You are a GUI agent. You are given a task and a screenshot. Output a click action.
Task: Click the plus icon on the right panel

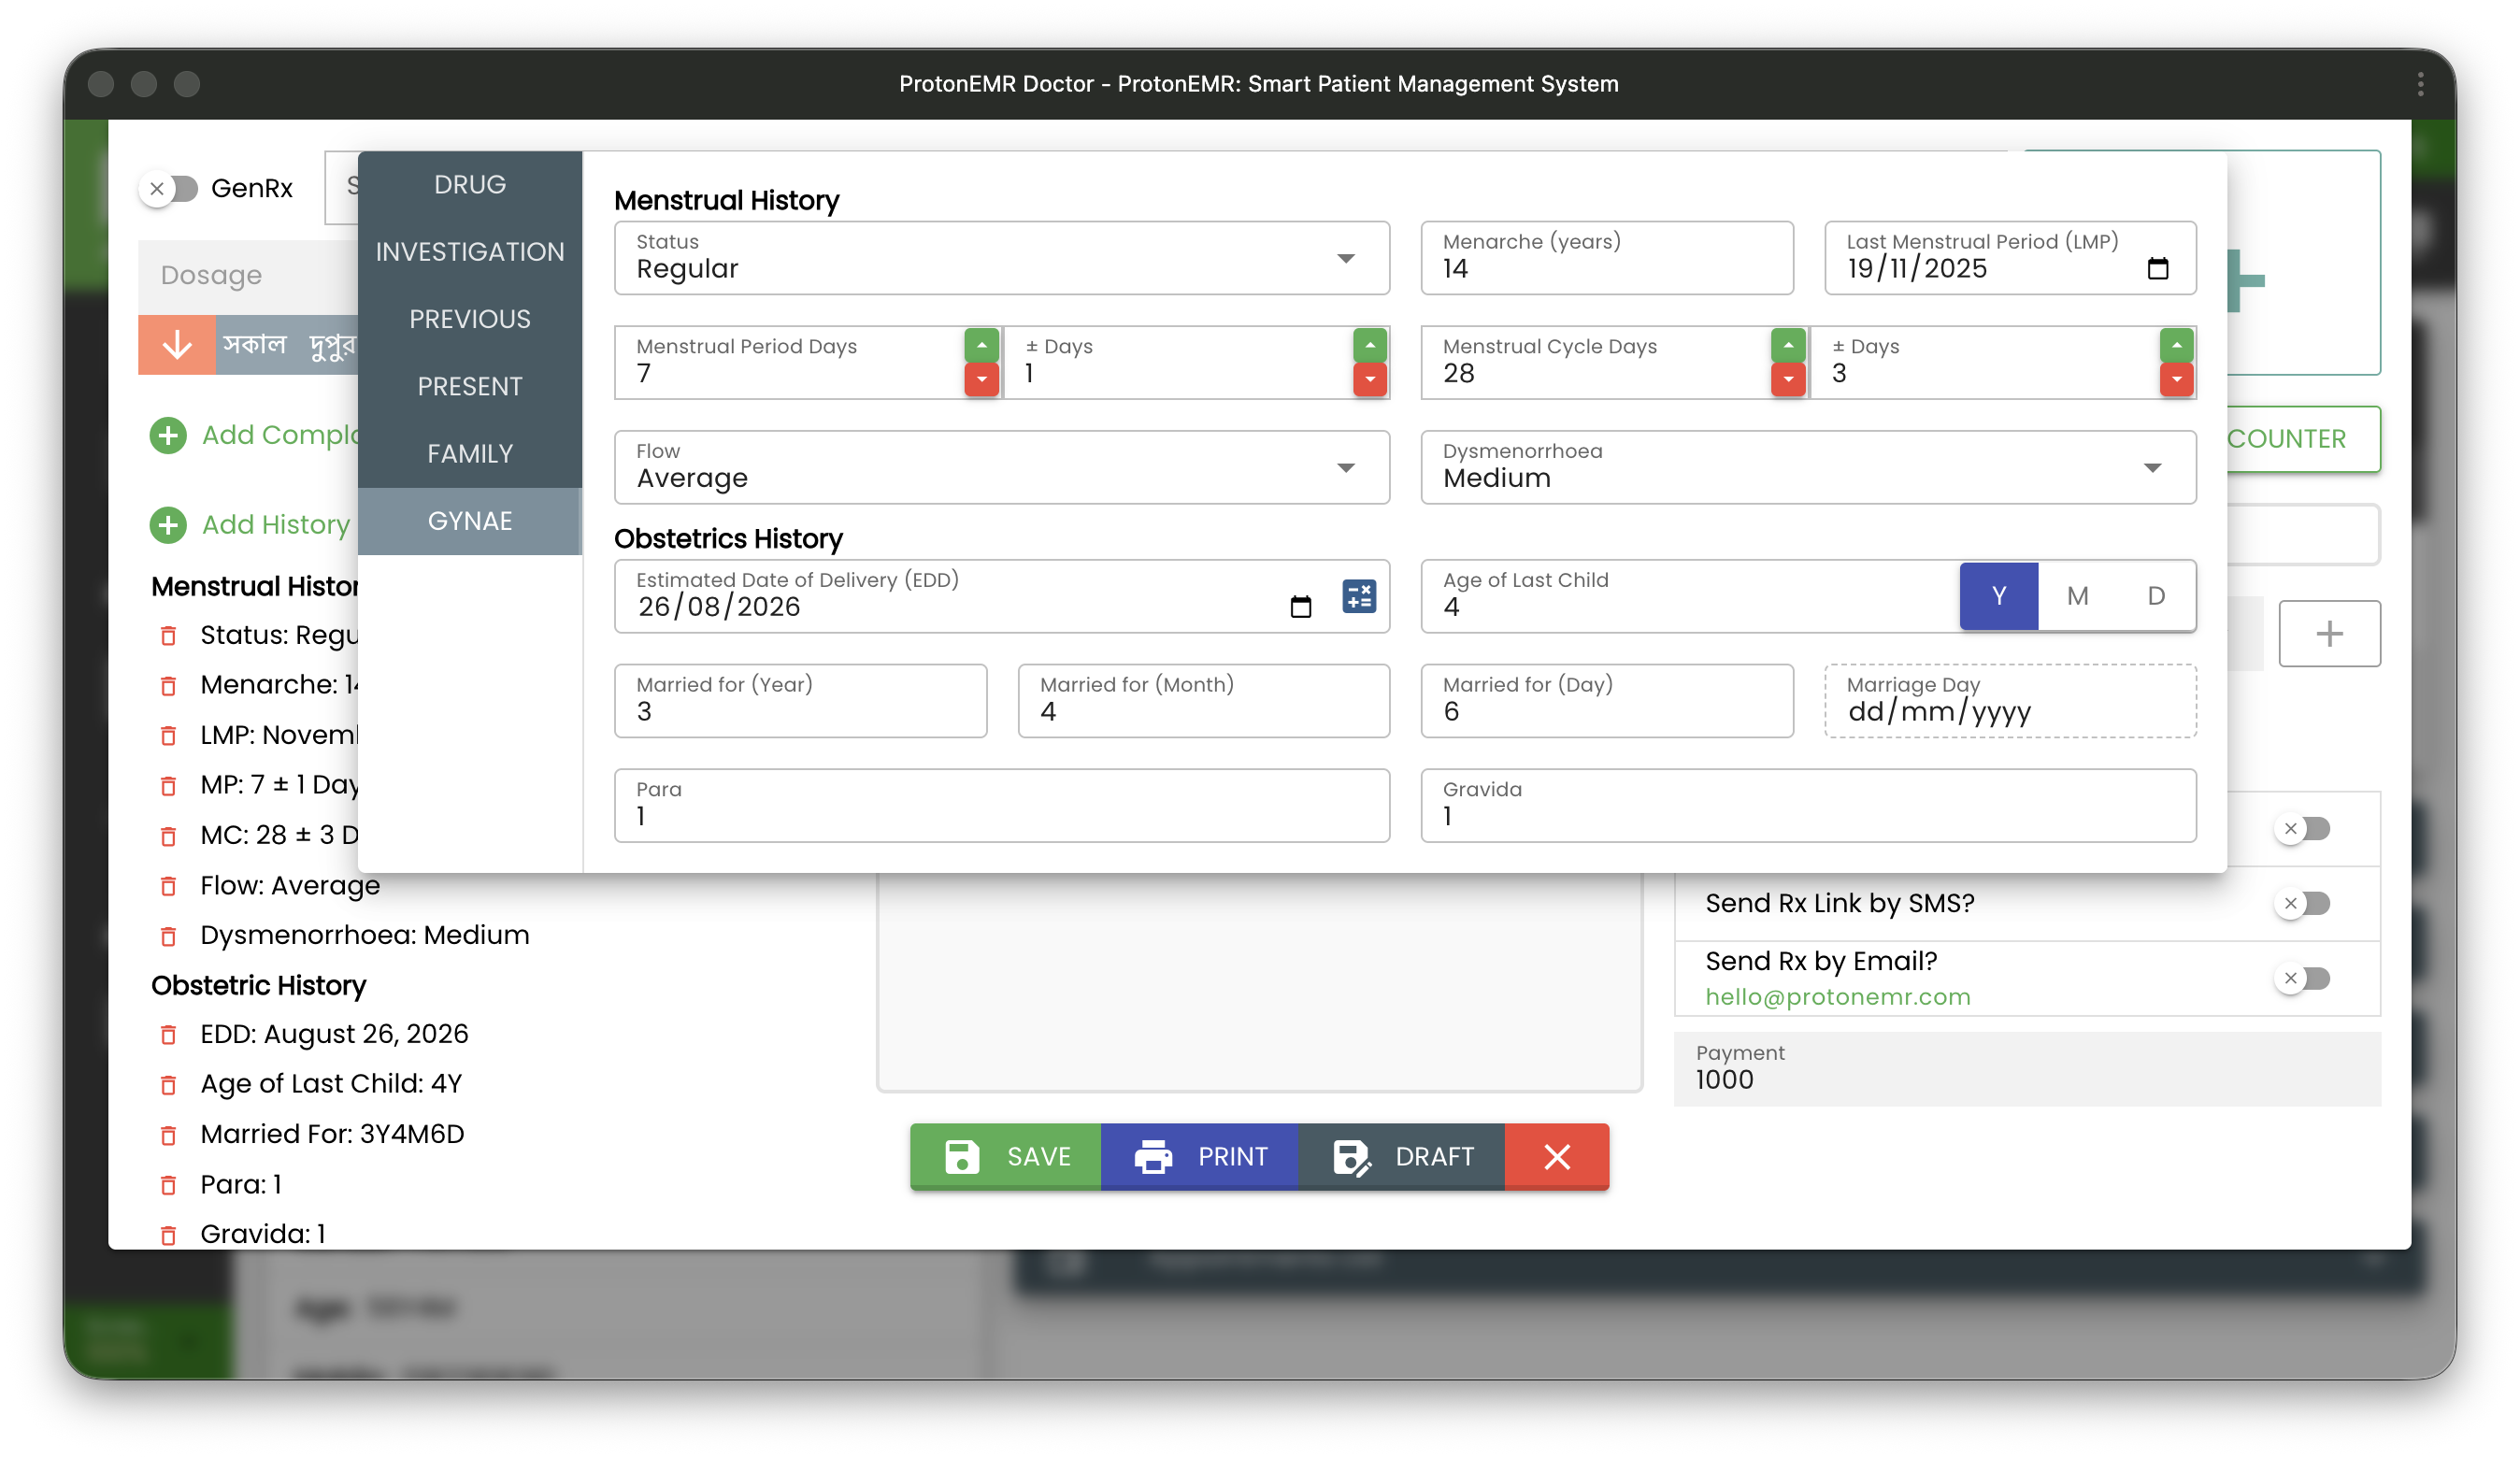[2330, 633]
